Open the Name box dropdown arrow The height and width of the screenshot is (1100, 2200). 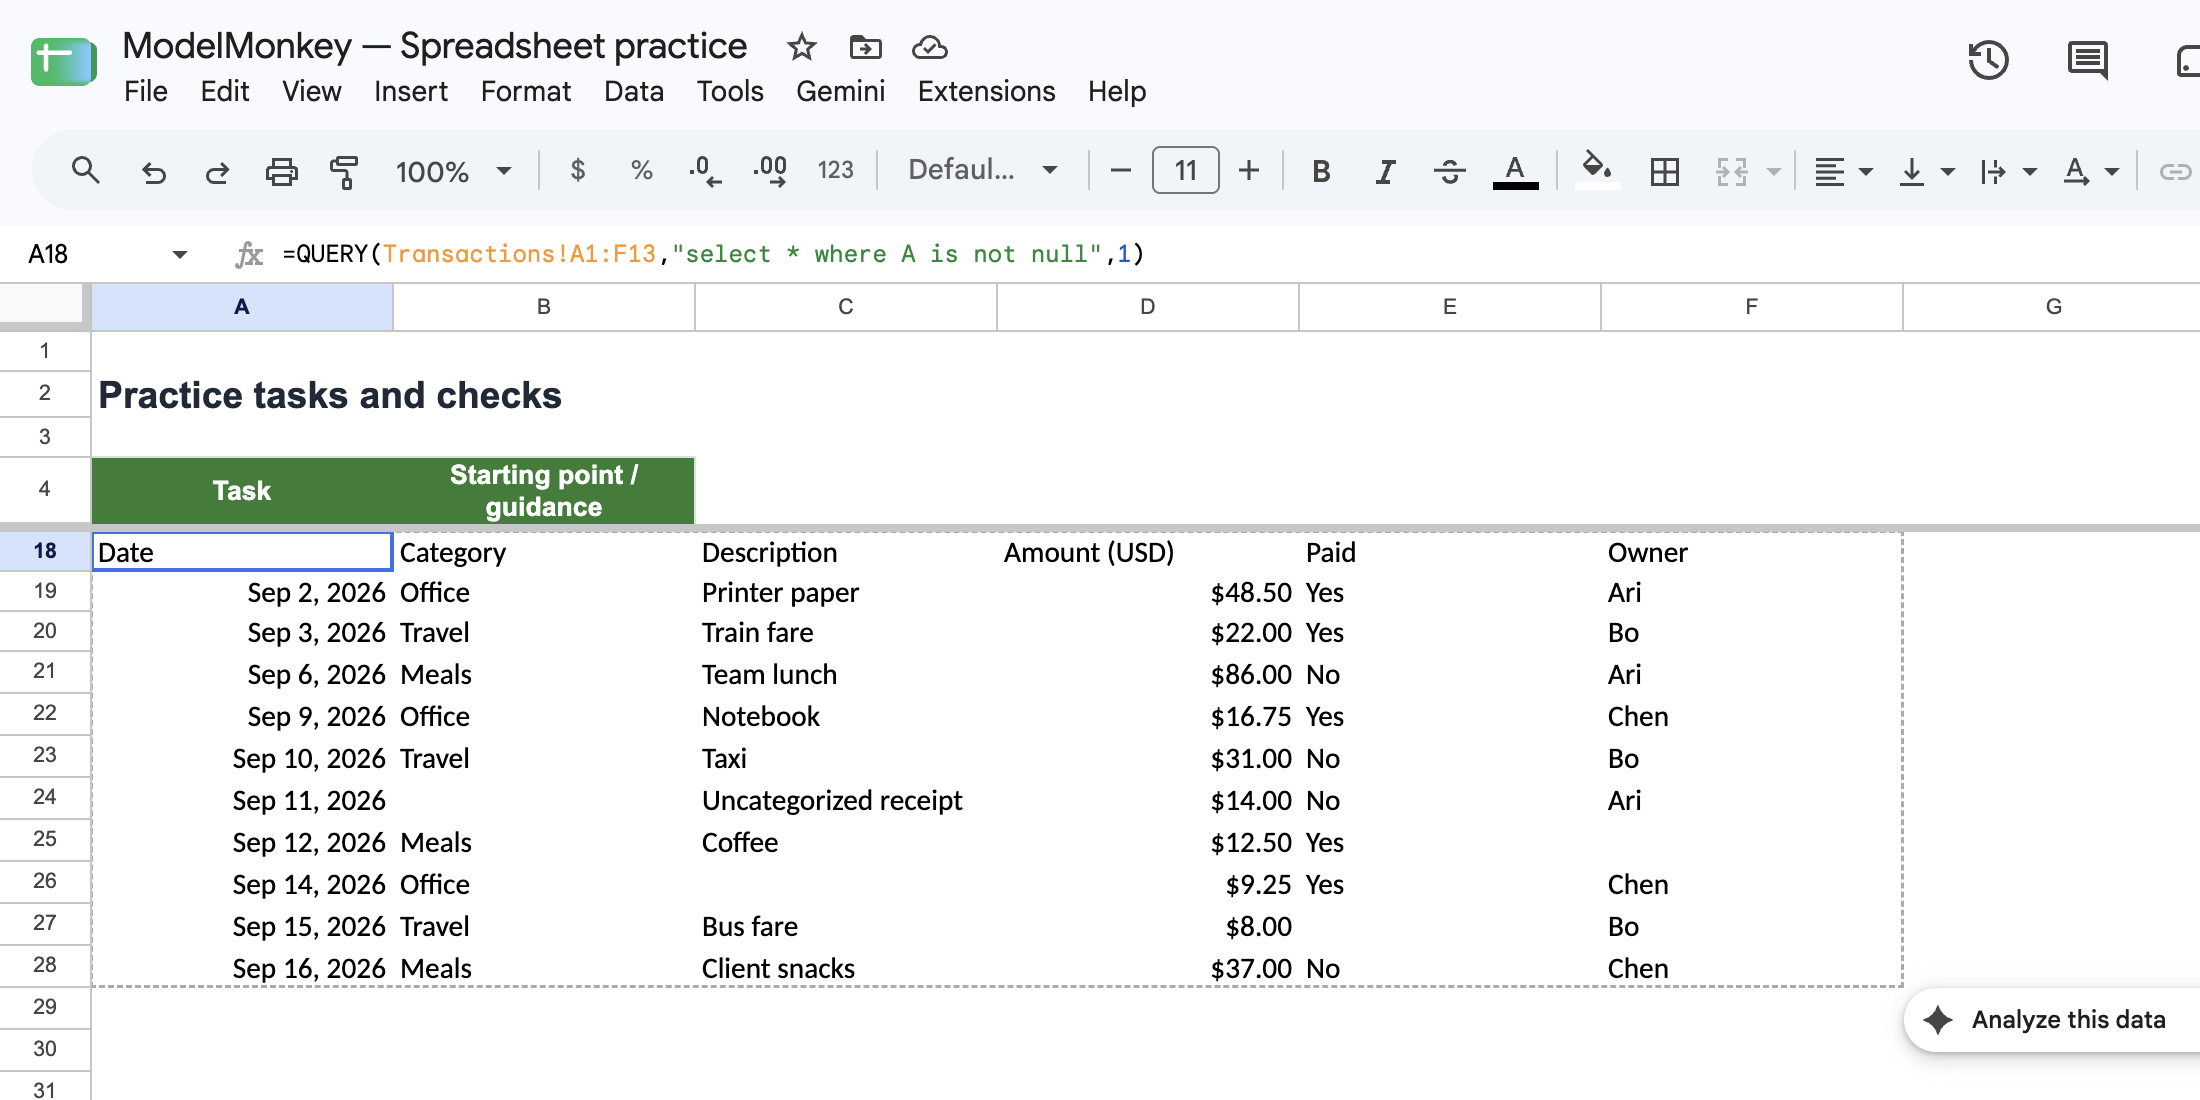180,254
